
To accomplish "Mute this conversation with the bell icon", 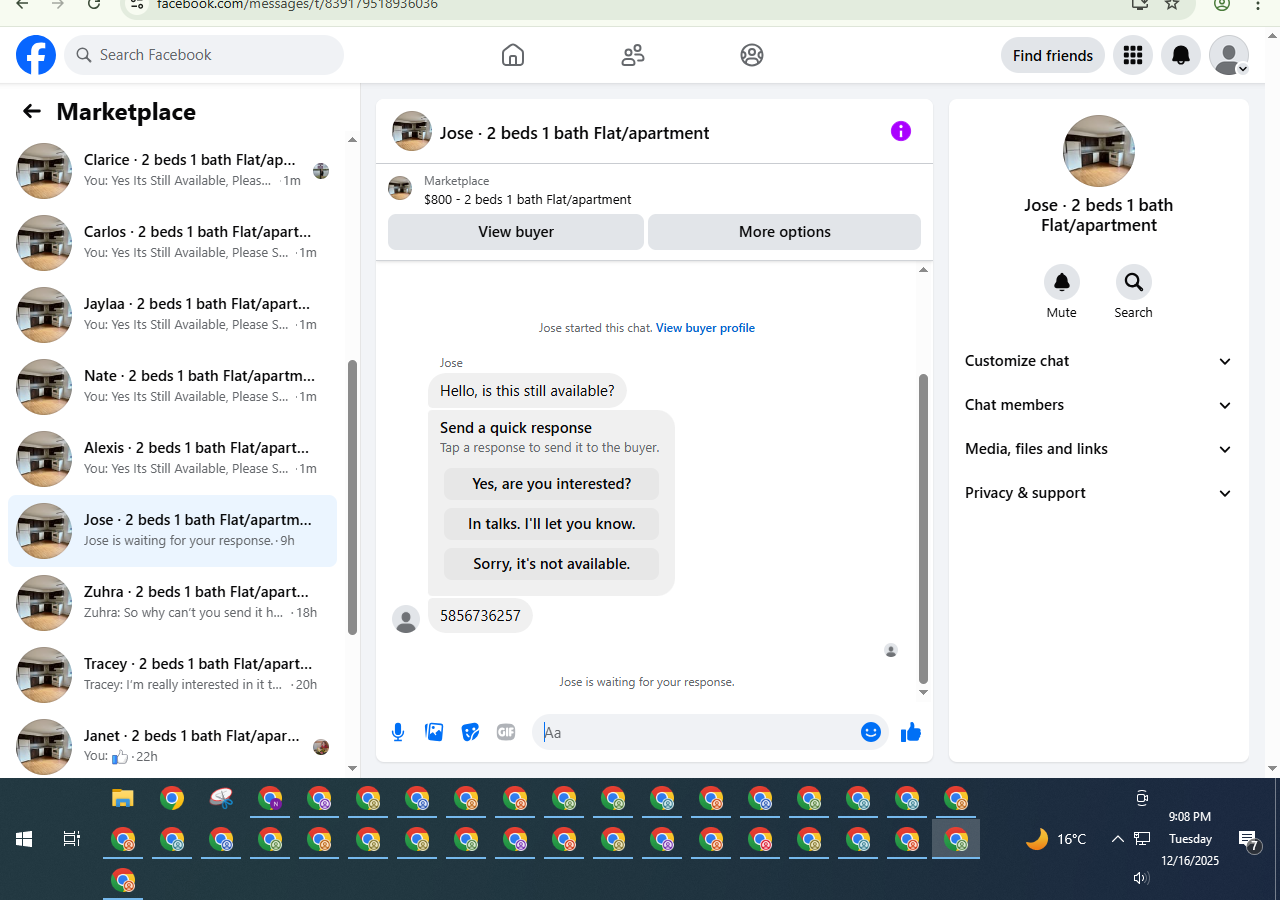I will click(x=1062, y=283).
